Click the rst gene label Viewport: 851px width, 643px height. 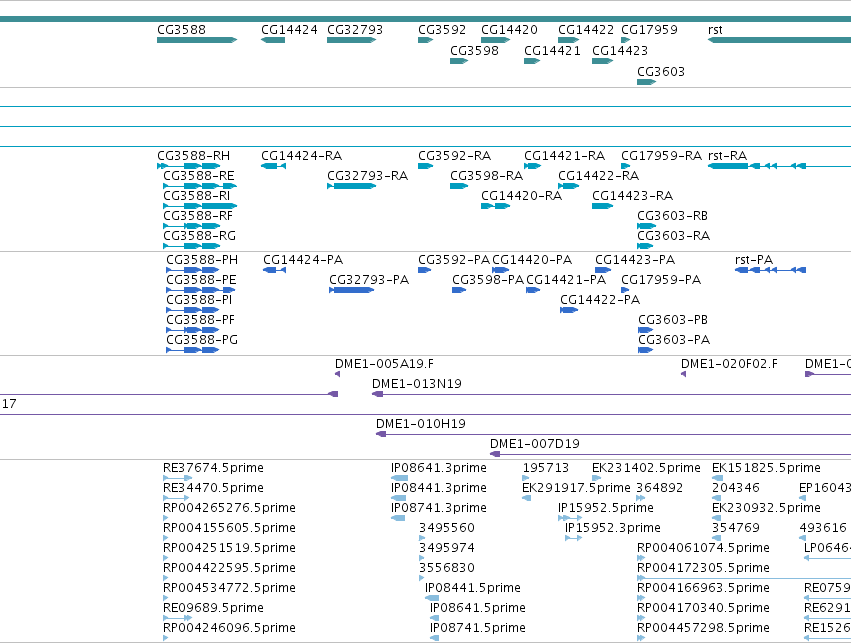[x=715, y=30]
